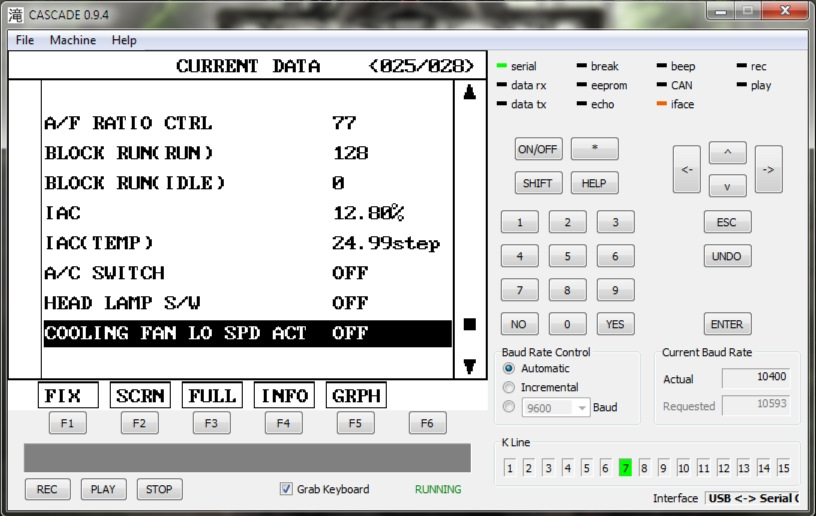816x516 pixels.
Task: Click the scroll position square marker
Action: (x=469, y=324)
